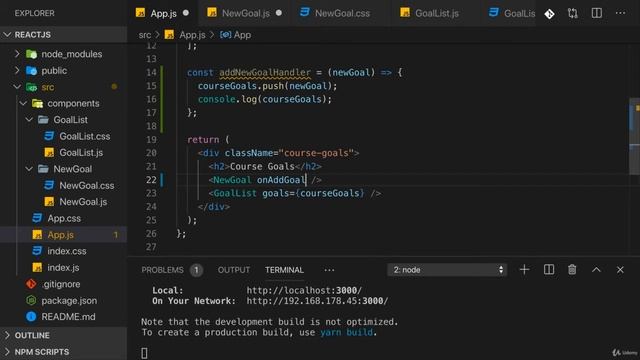
Task: Create a new terminal with plus icon
Action: click(x=524, y=269)
